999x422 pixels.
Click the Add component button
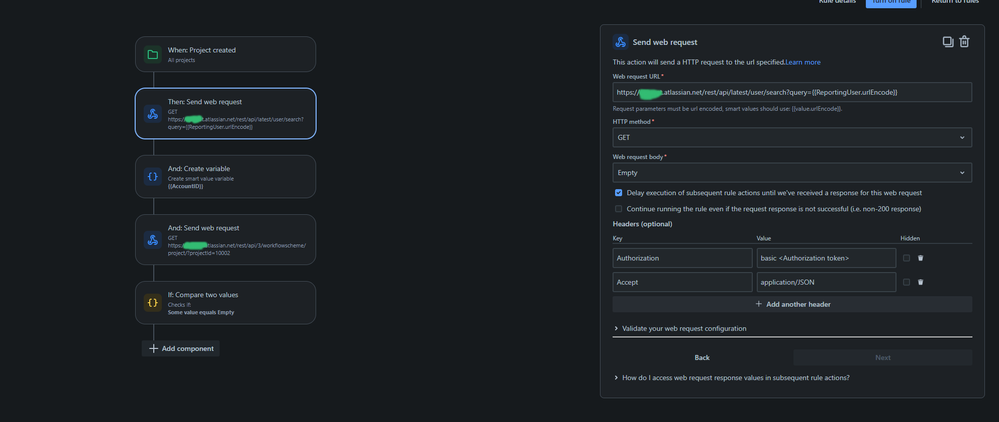(180, 349)
